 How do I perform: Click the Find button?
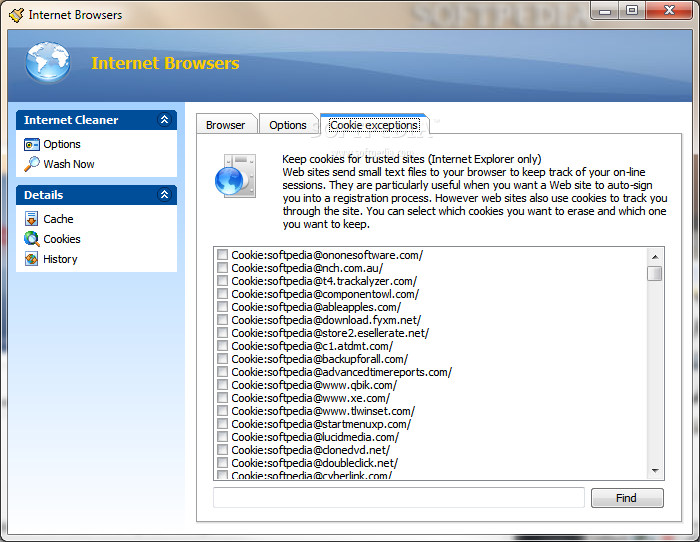(x=627, y=498)
